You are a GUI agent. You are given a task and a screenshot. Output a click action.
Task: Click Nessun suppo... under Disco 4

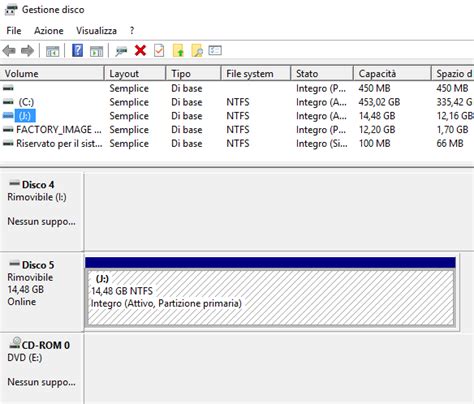pos(41,222)
